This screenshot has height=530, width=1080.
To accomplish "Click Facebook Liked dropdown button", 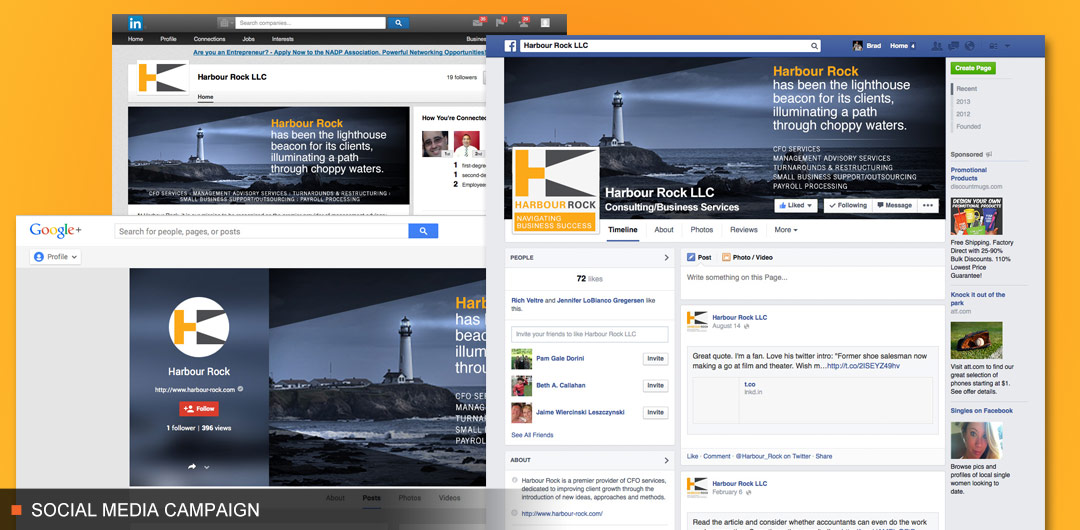I will 796,205.
